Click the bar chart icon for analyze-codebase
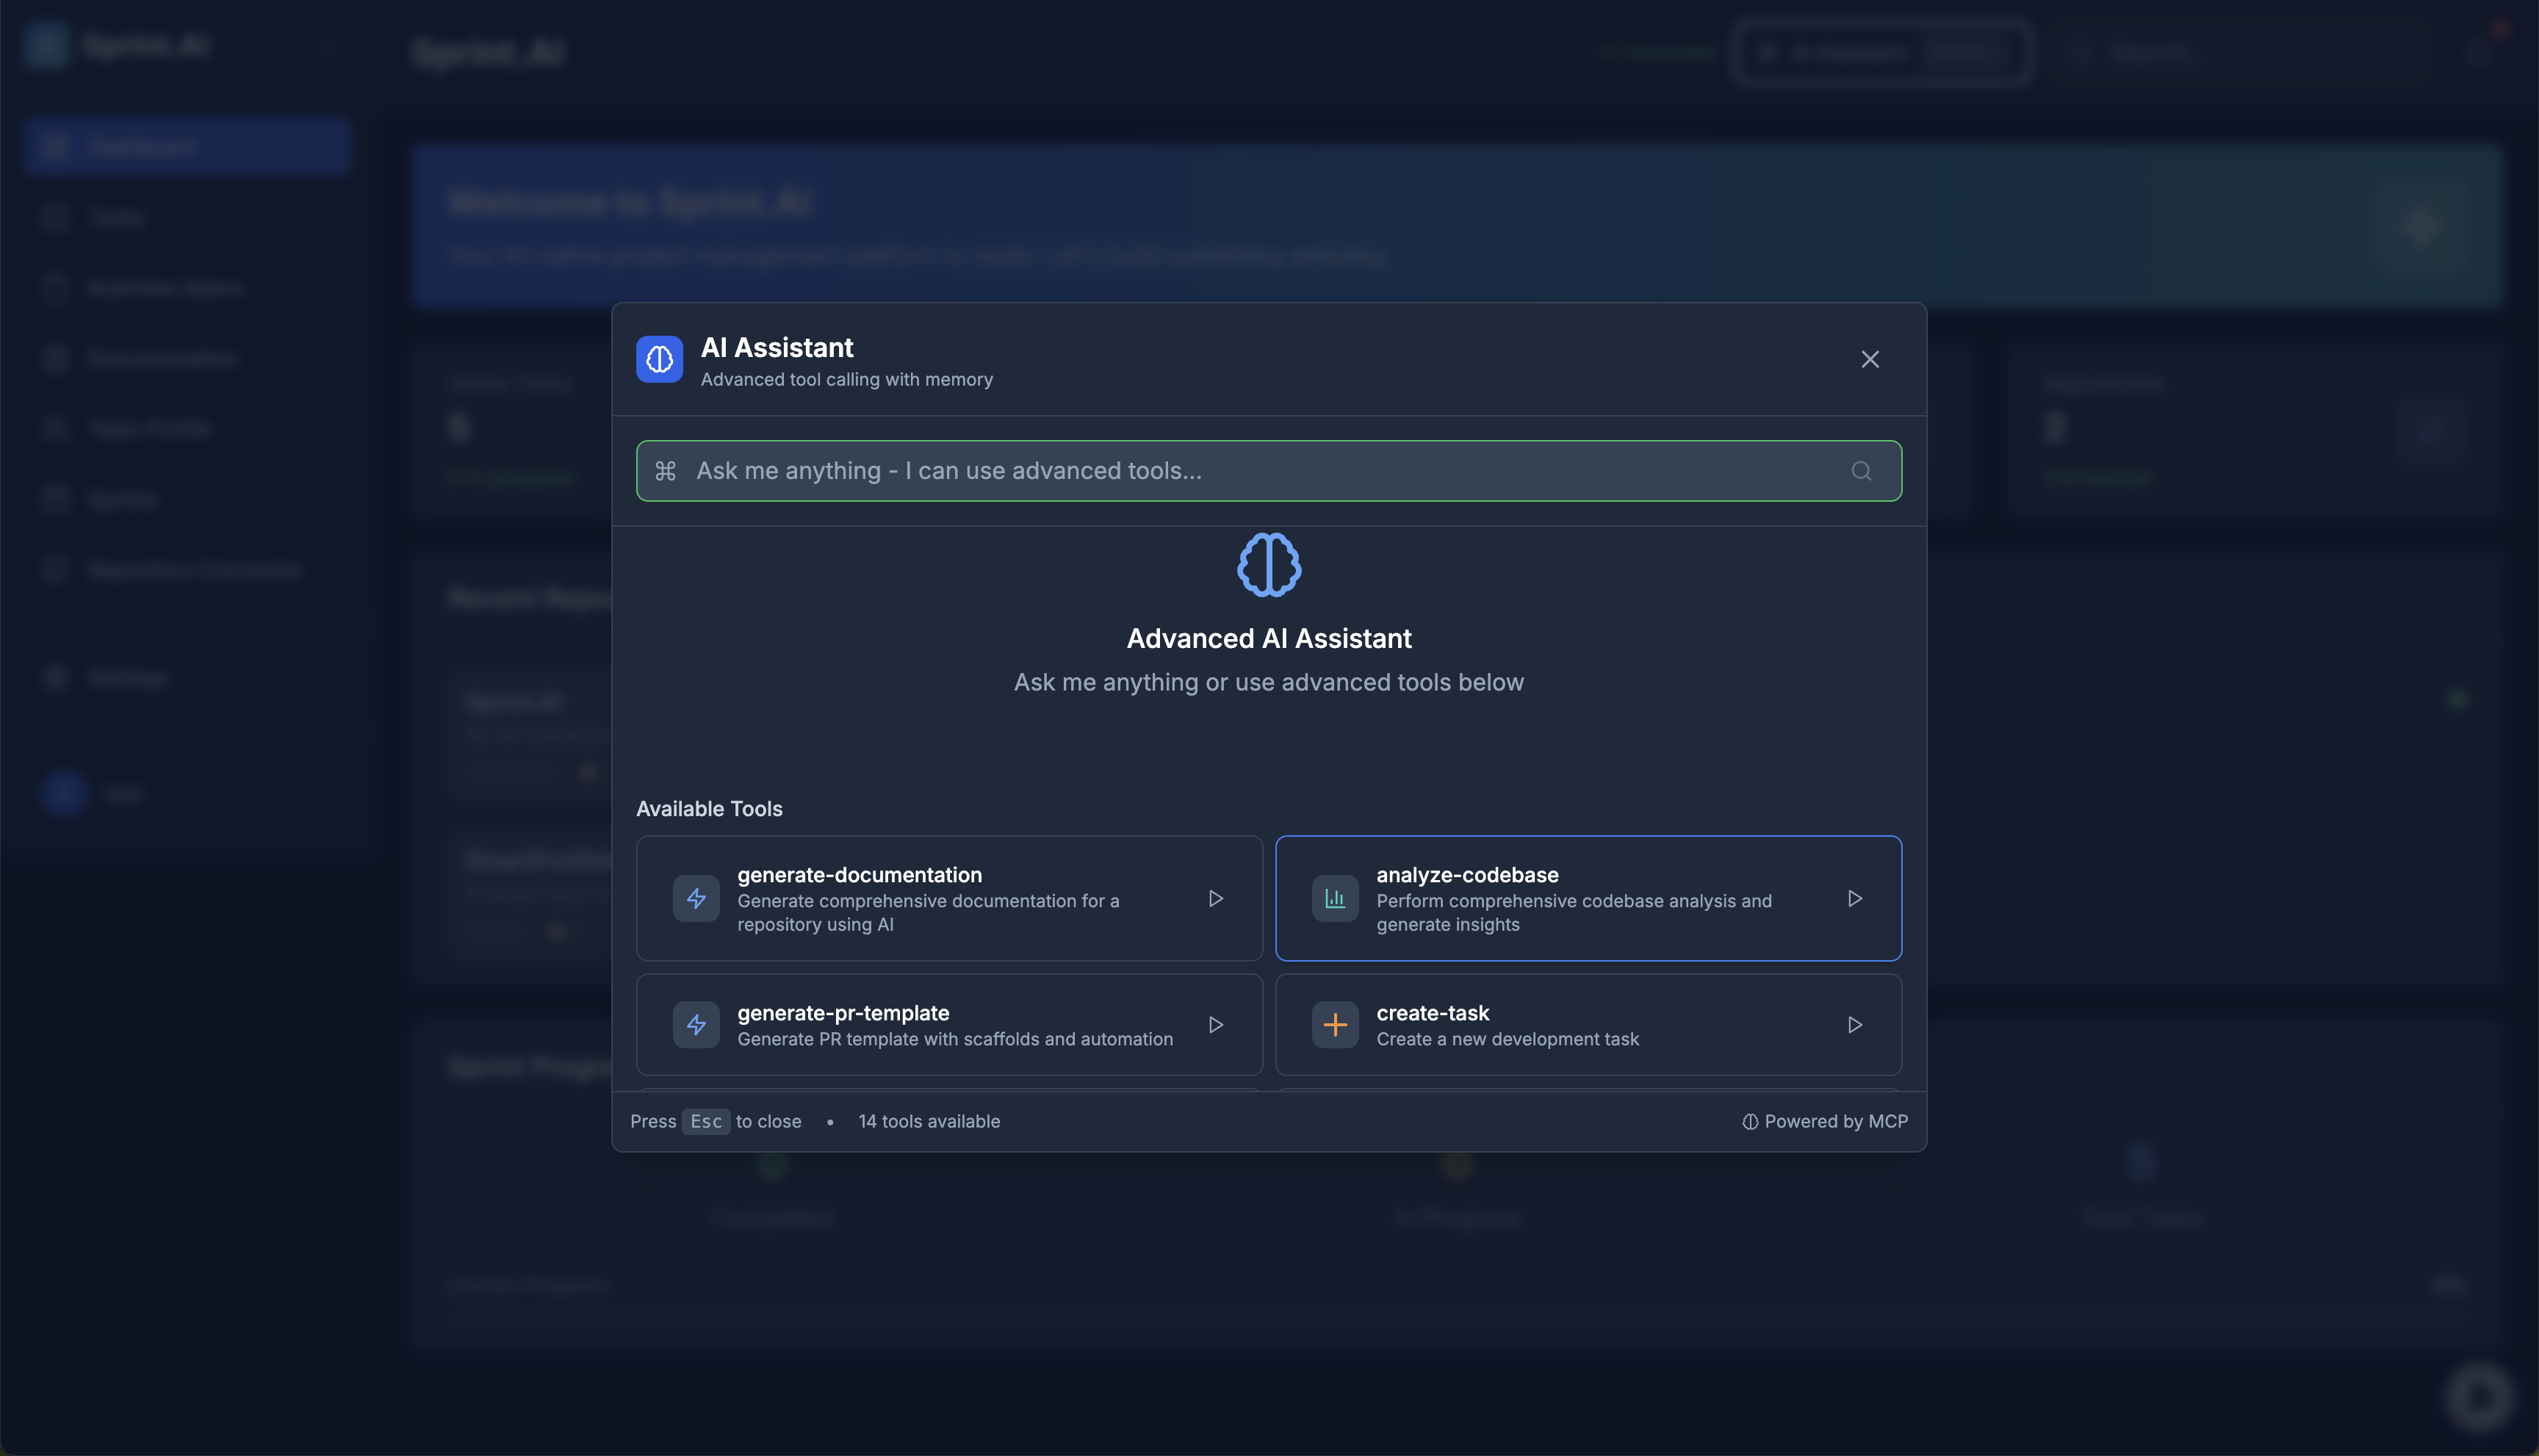The height and width of the screenshot is (1456, 2539). pos(1334,898)
